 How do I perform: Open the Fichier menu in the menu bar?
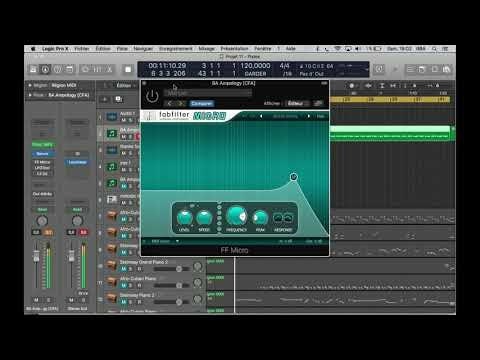click(x=82, y=49)
